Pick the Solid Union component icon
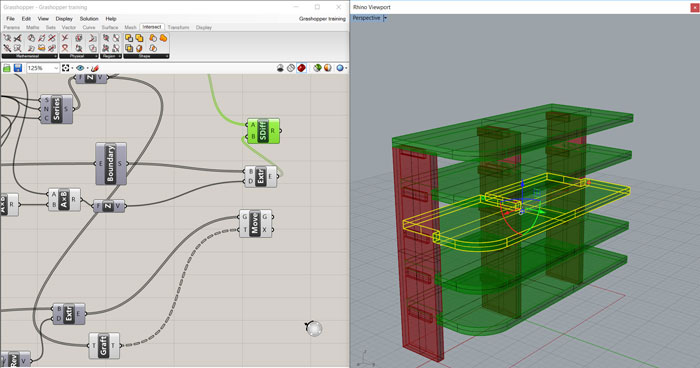The height and width of the screenshot is (368, 700). click(139, 38)
